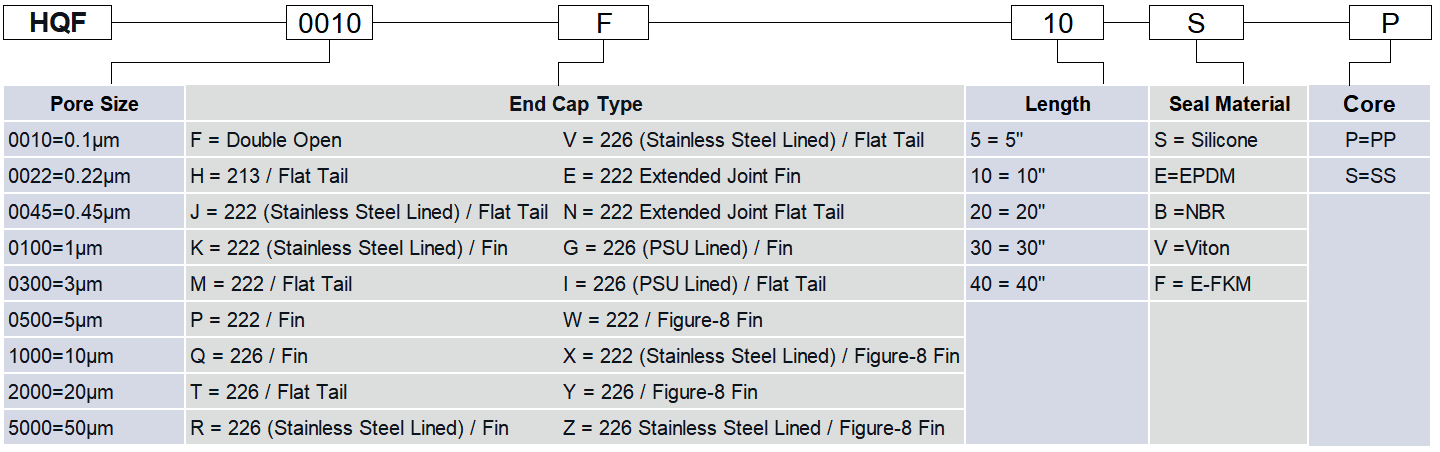The height and width of the screenshot is (452, 1440).
Task: Pick the V =Viton seal option
Action: (1192, 248)
